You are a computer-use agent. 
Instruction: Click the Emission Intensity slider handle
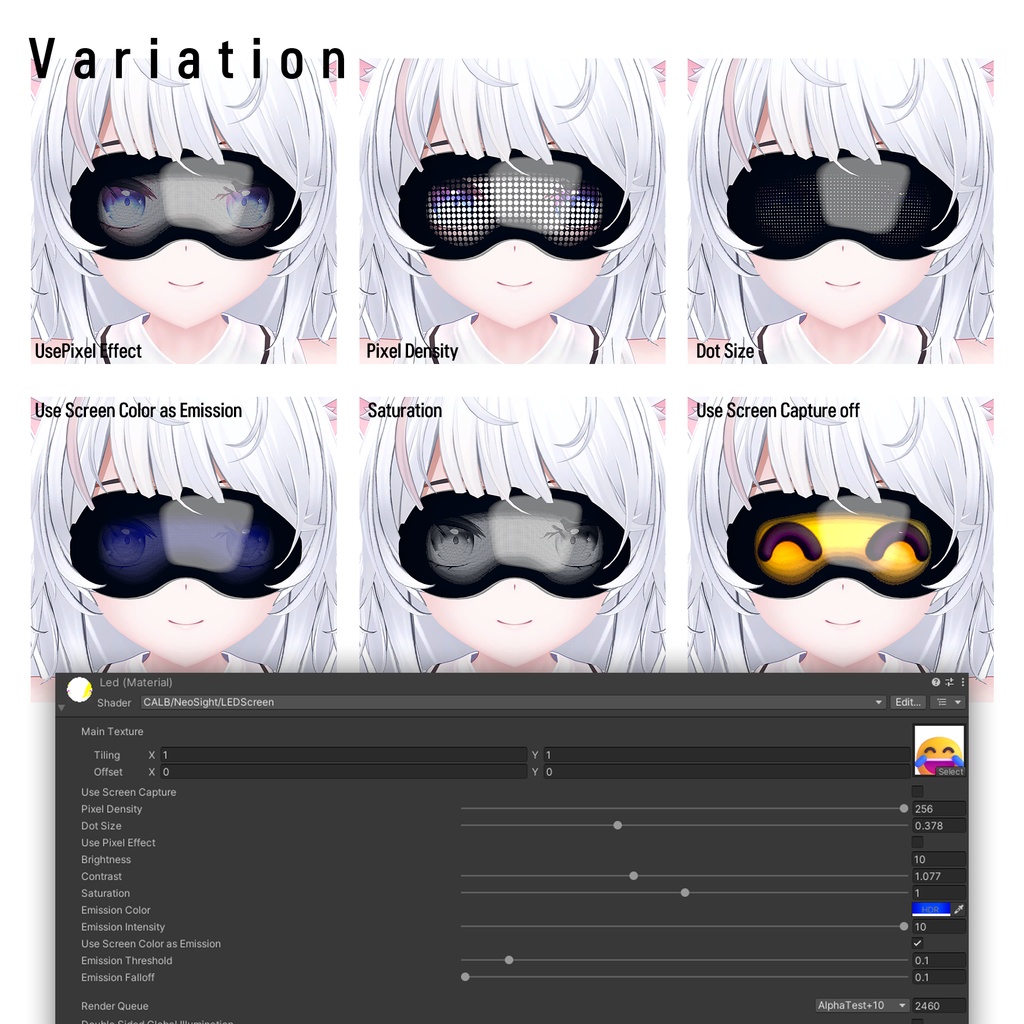904,927
